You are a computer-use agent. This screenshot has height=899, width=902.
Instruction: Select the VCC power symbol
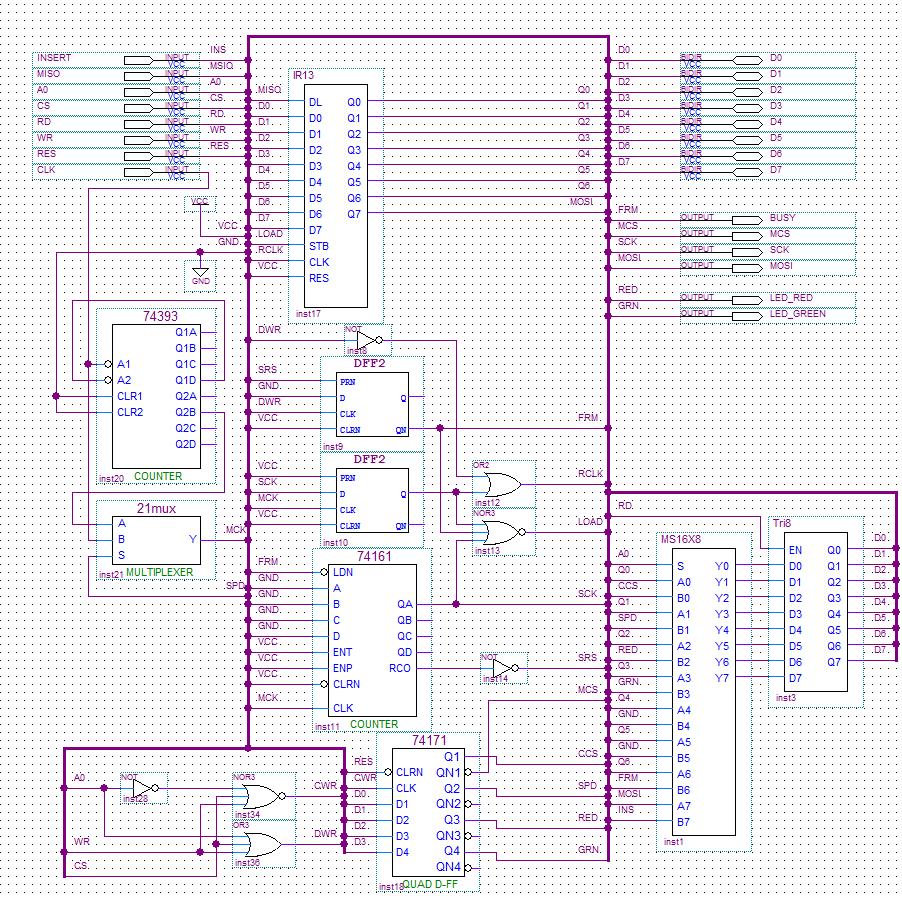200,203
